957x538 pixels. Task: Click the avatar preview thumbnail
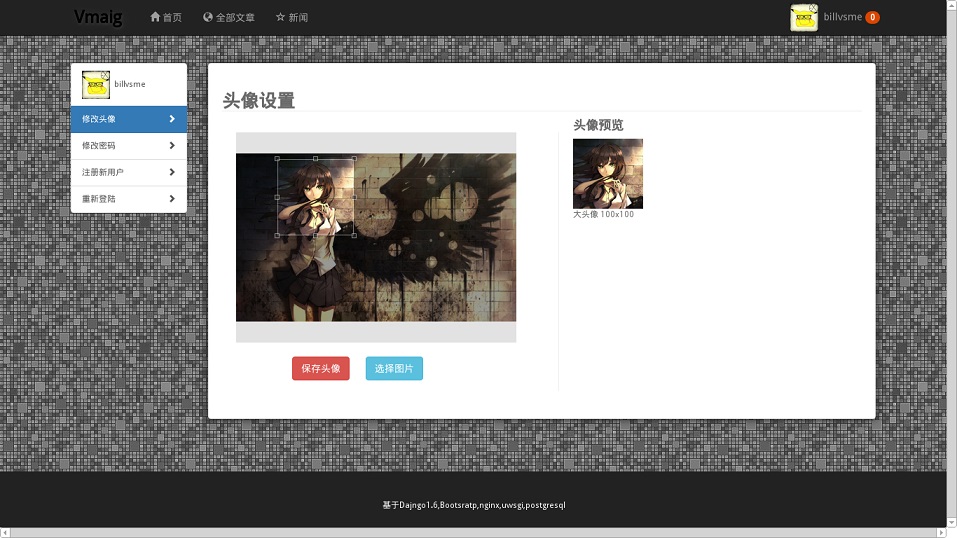point(608,173)
